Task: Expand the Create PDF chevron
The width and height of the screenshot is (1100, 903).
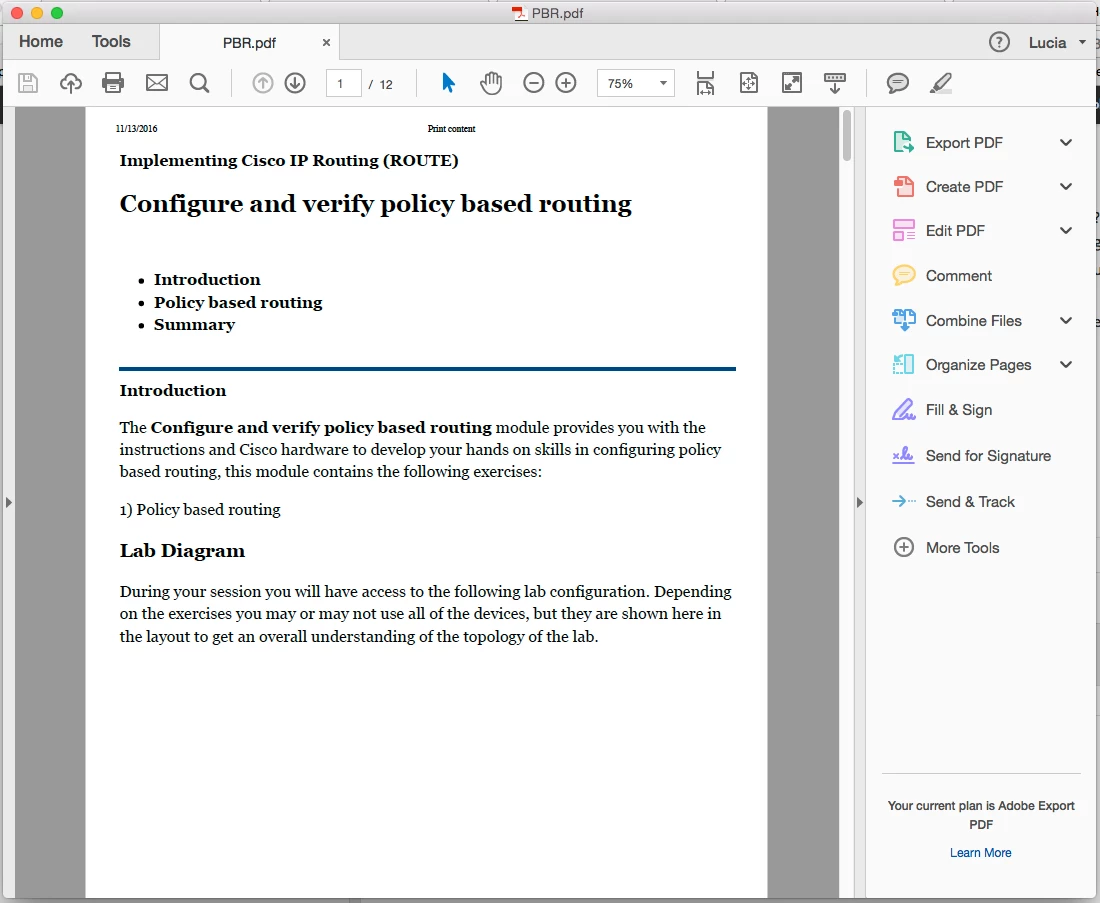Action: click(1066, 187)
